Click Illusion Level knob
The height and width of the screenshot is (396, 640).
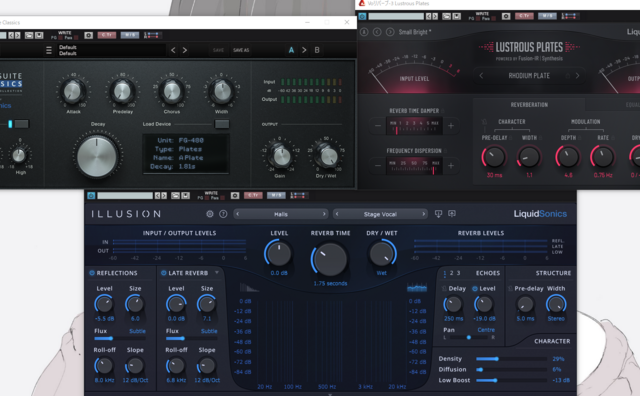click(279, 254)
